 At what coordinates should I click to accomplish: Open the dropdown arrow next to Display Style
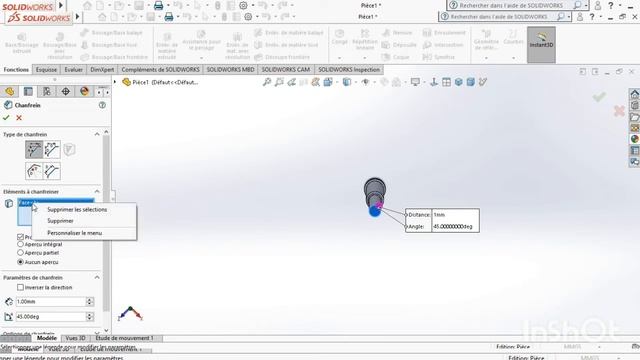click(x=356, y=82)
